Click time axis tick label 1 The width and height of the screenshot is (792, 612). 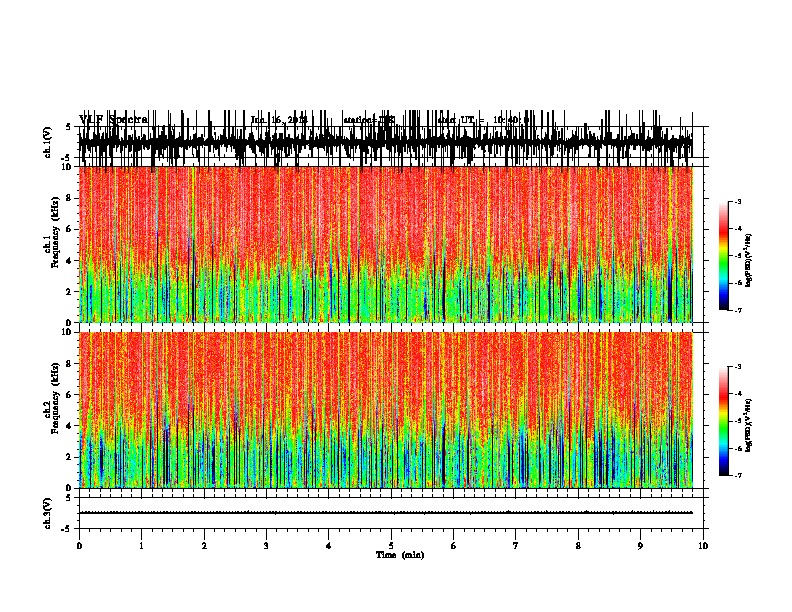[x=141, y=546]
